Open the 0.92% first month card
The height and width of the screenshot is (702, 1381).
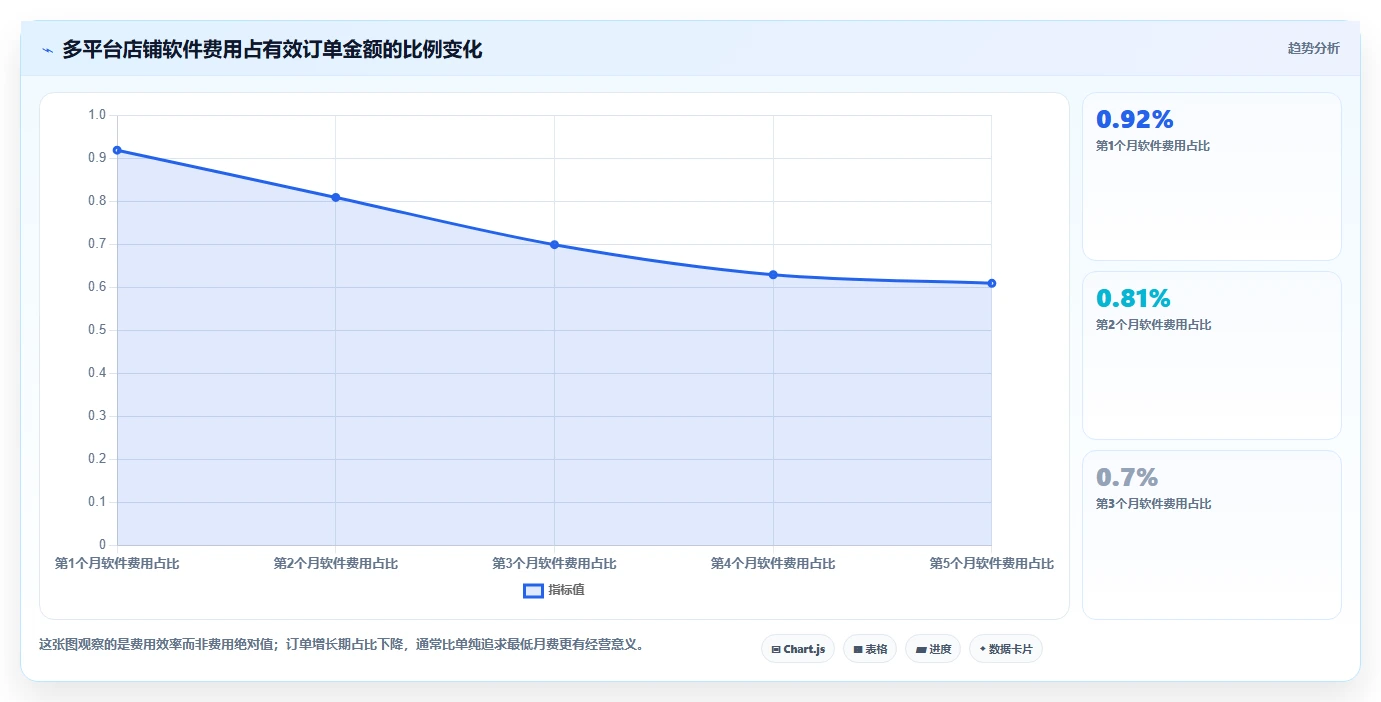[x=1212, y=177]
